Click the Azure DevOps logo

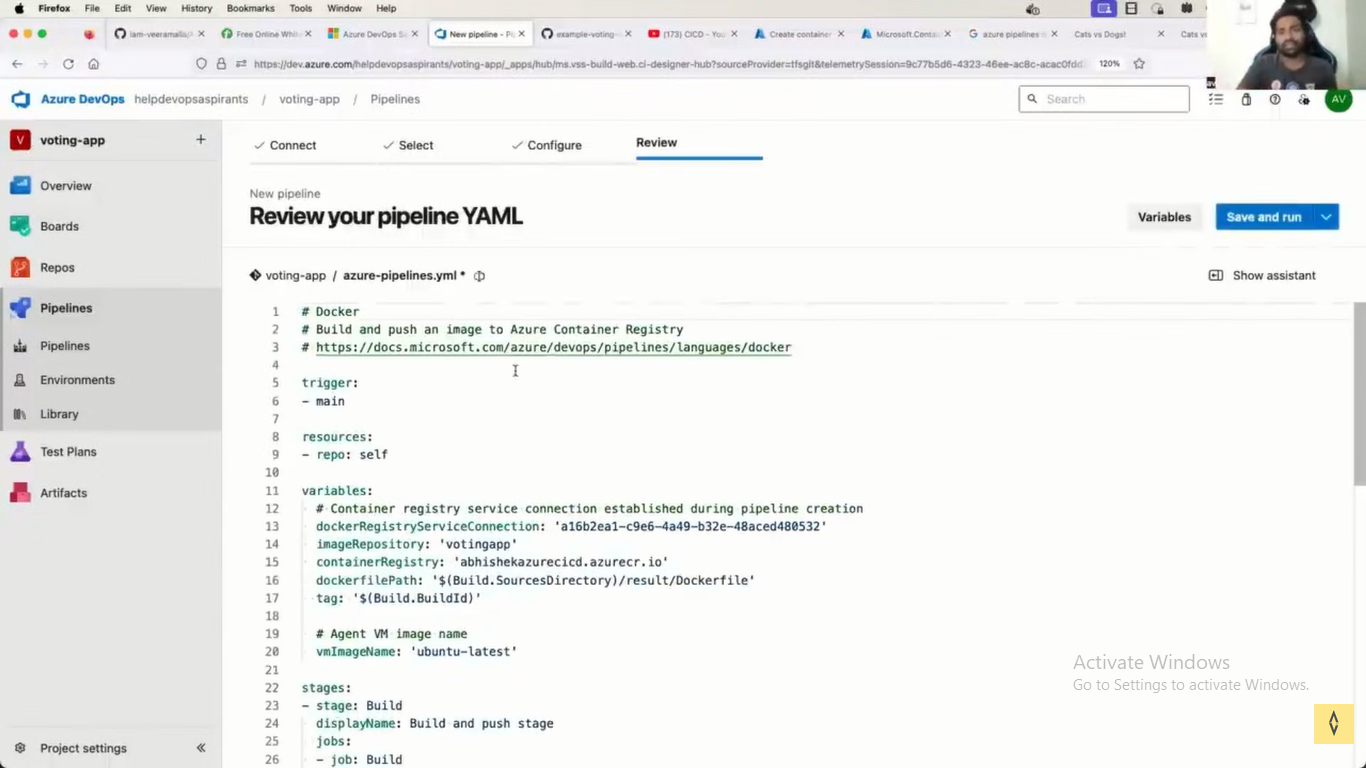pos(21,99)
